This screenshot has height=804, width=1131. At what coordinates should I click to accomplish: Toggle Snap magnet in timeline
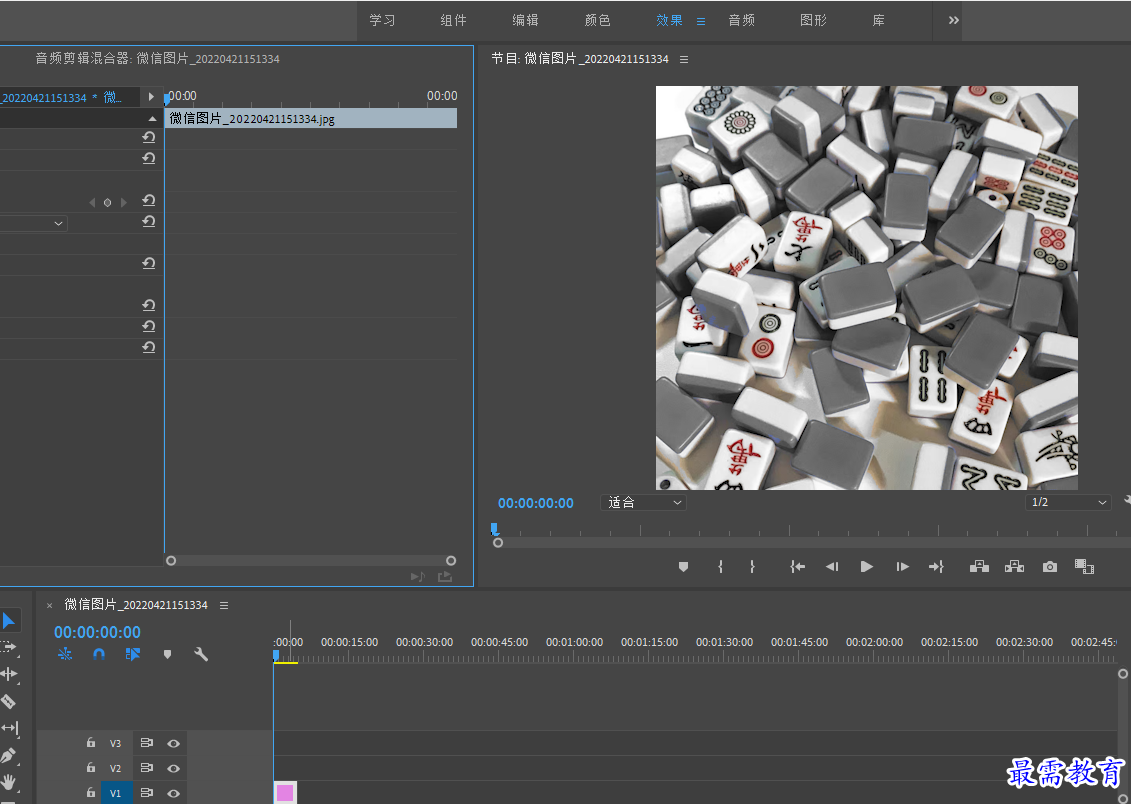coord(99,654)
